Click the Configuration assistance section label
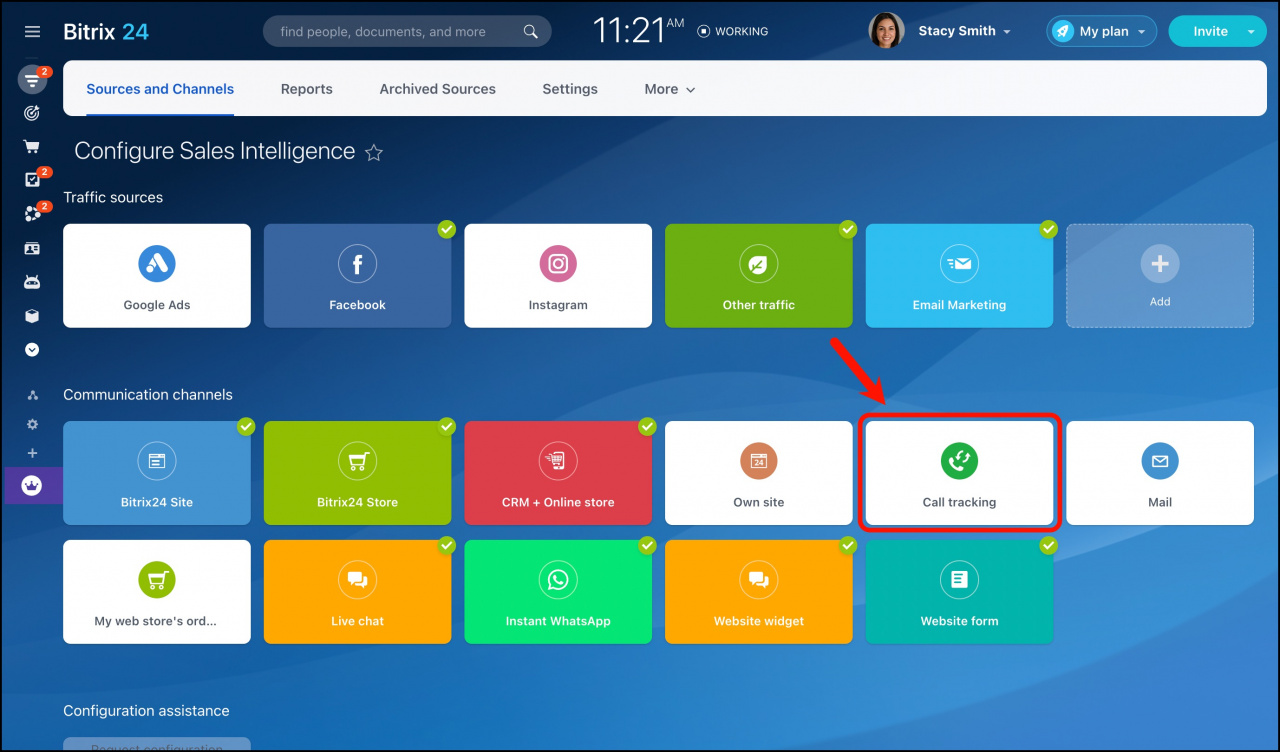Viewport: 1280px width, 752px height. click(146, 711)
